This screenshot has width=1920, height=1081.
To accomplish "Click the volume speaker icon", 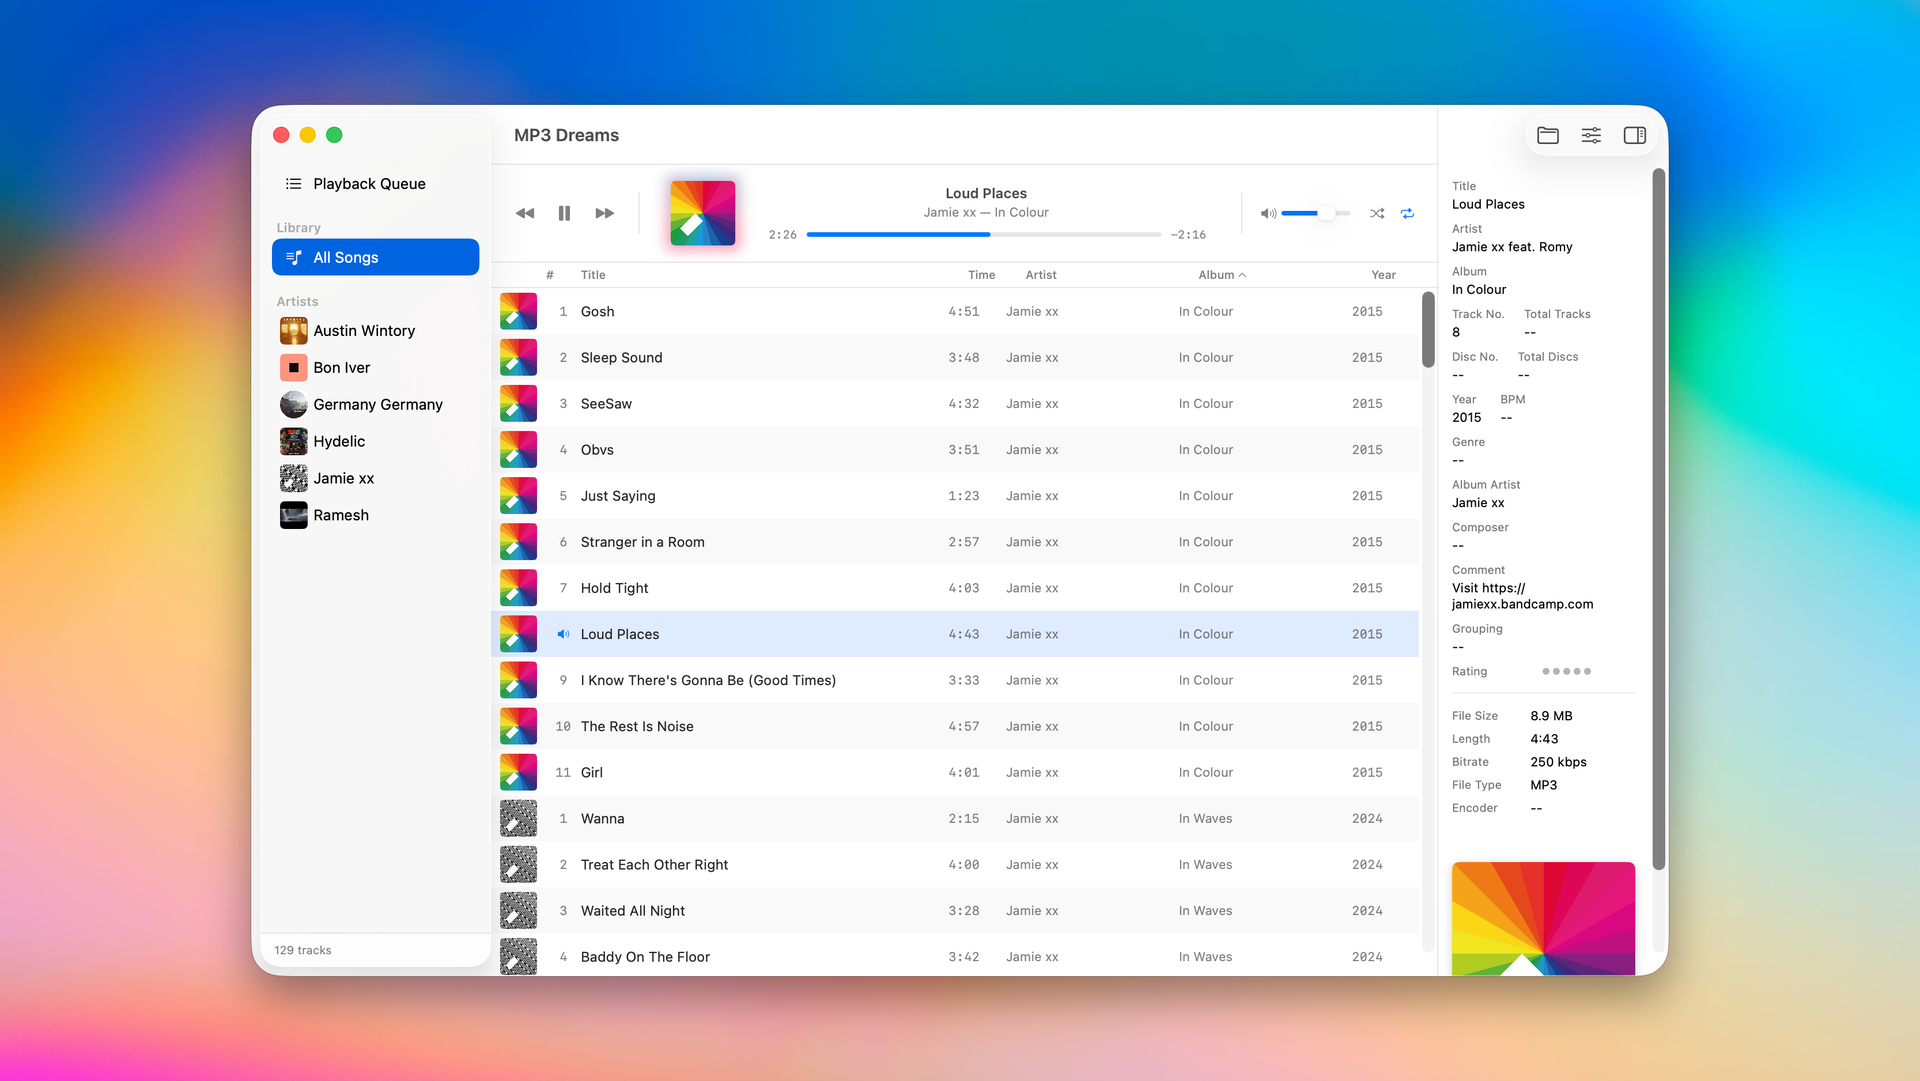I will (x=1267, y=213).
